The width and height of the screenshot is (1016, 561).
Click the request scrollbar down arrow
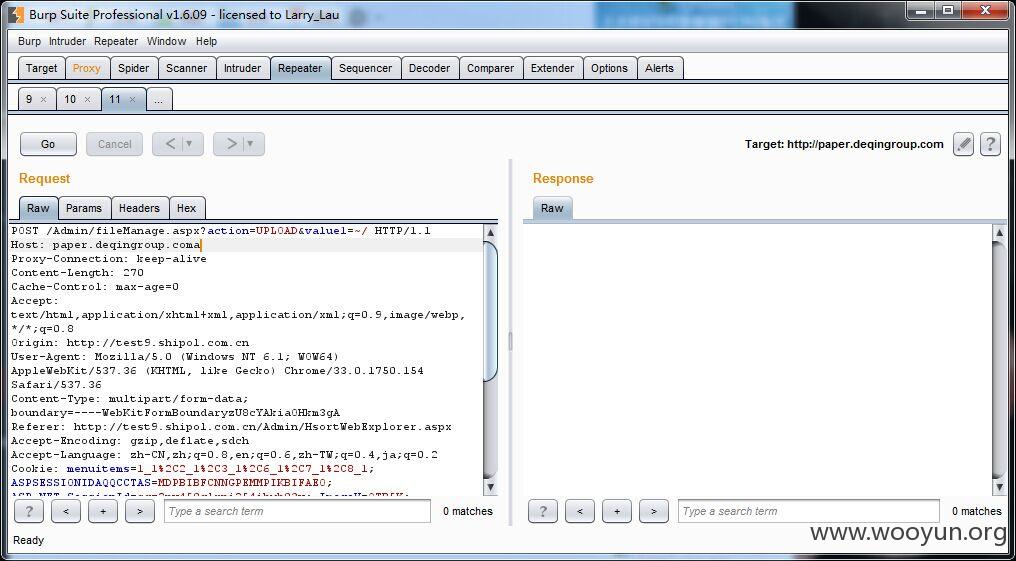point(491,487)
